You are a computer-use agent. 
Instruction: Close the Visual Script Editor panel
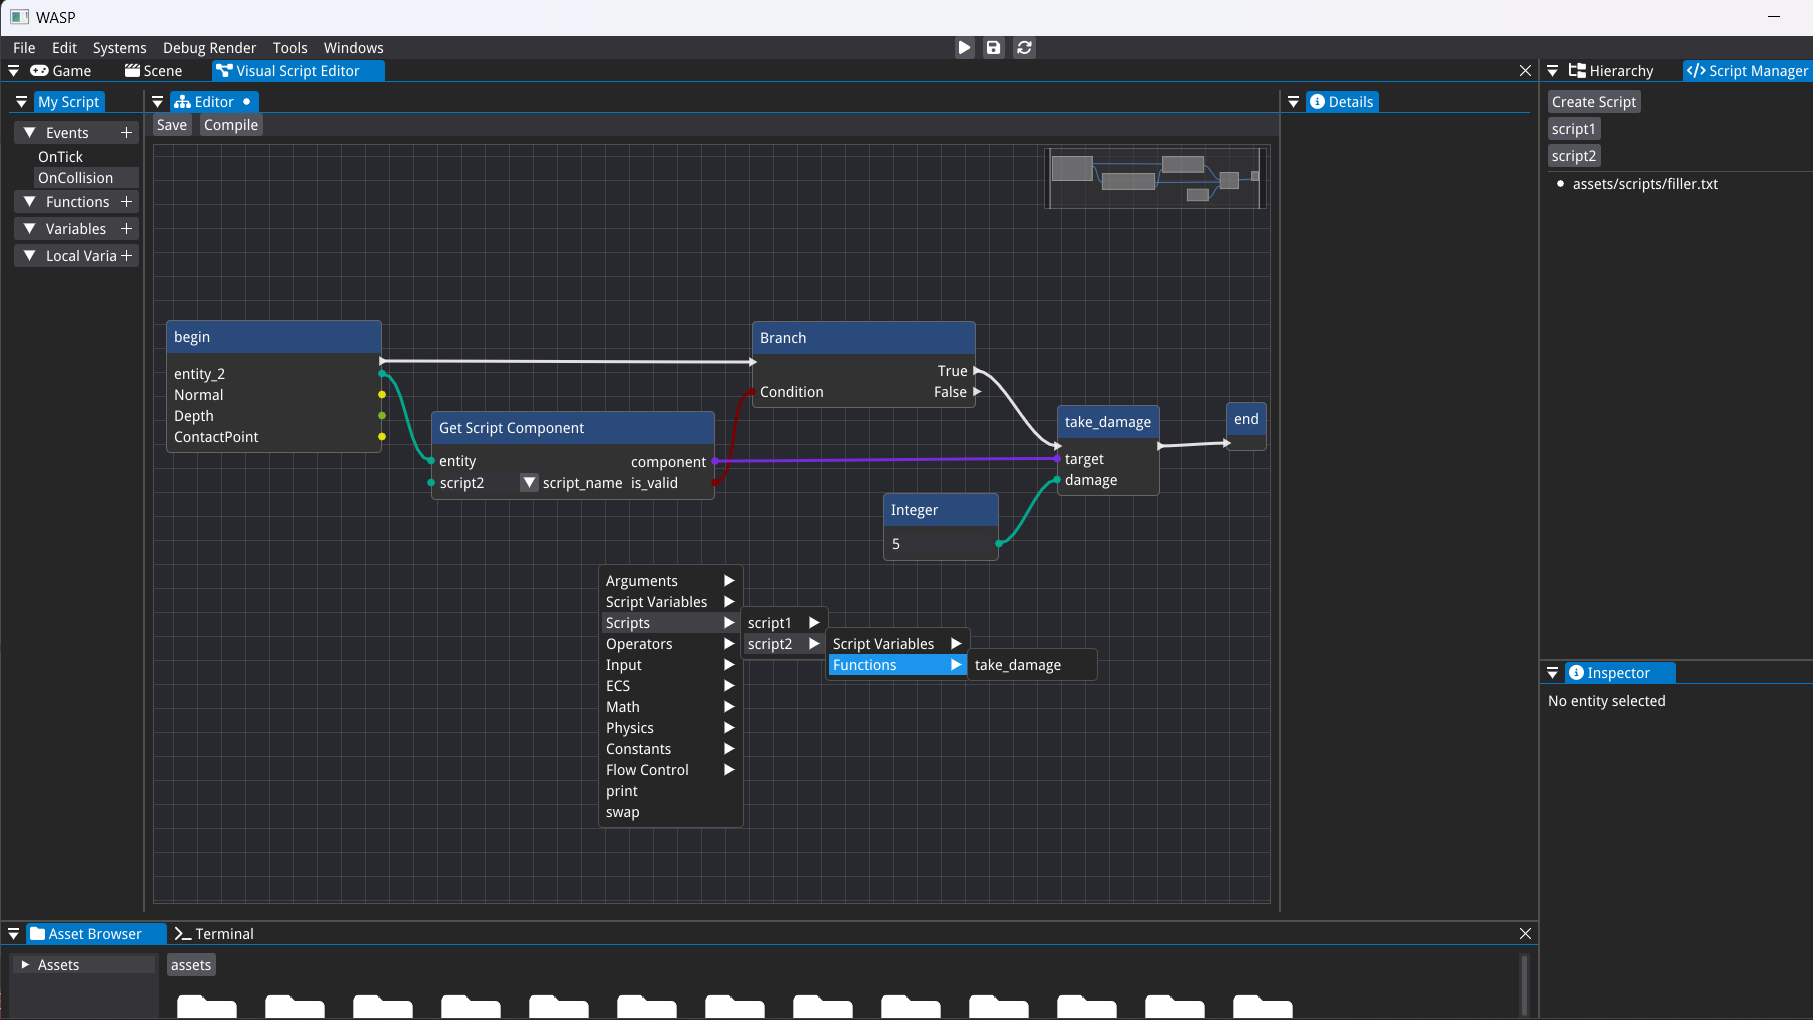pos(1525,71)
